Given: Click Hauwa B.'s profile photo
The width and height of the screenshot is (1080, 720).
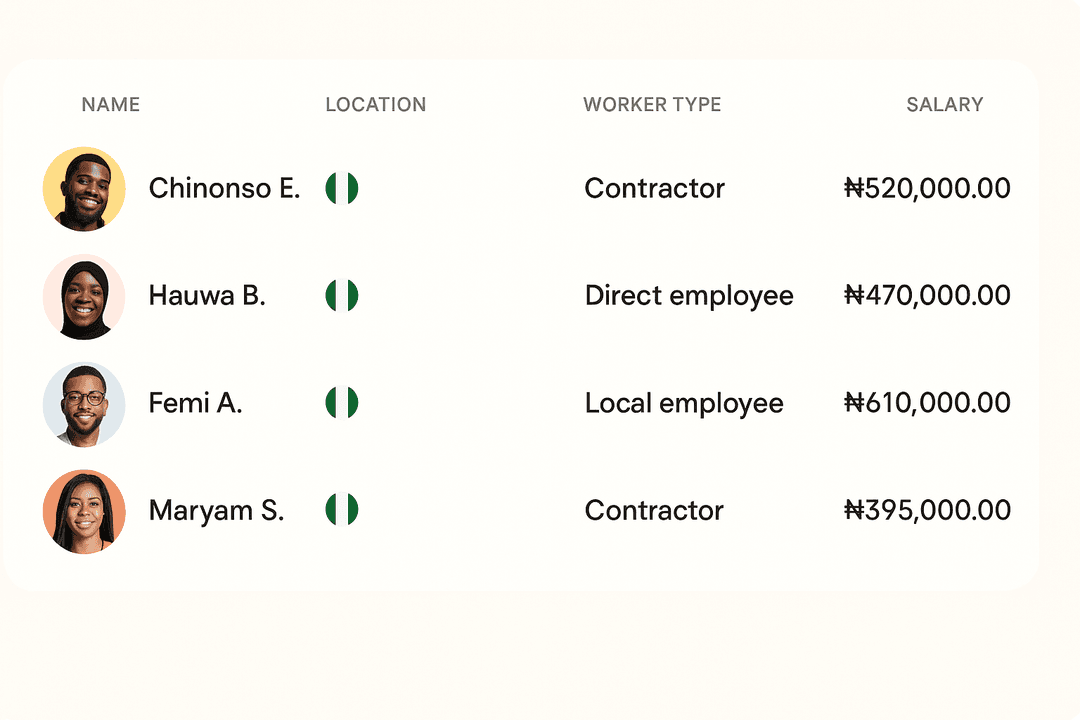Looking at the screenshot, I should click(84, 296).
